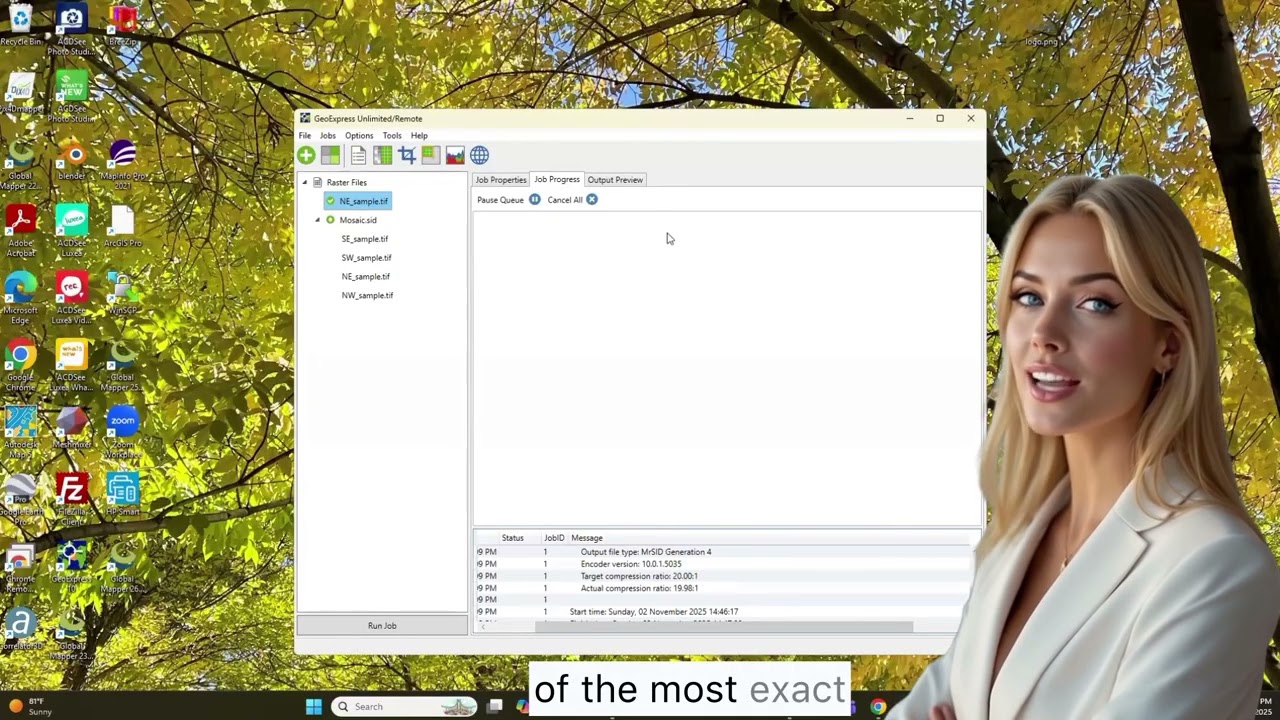Open Google Earth Pro desktop shortcut
This screenshot has width=1280, height=720.
point(21,500)
